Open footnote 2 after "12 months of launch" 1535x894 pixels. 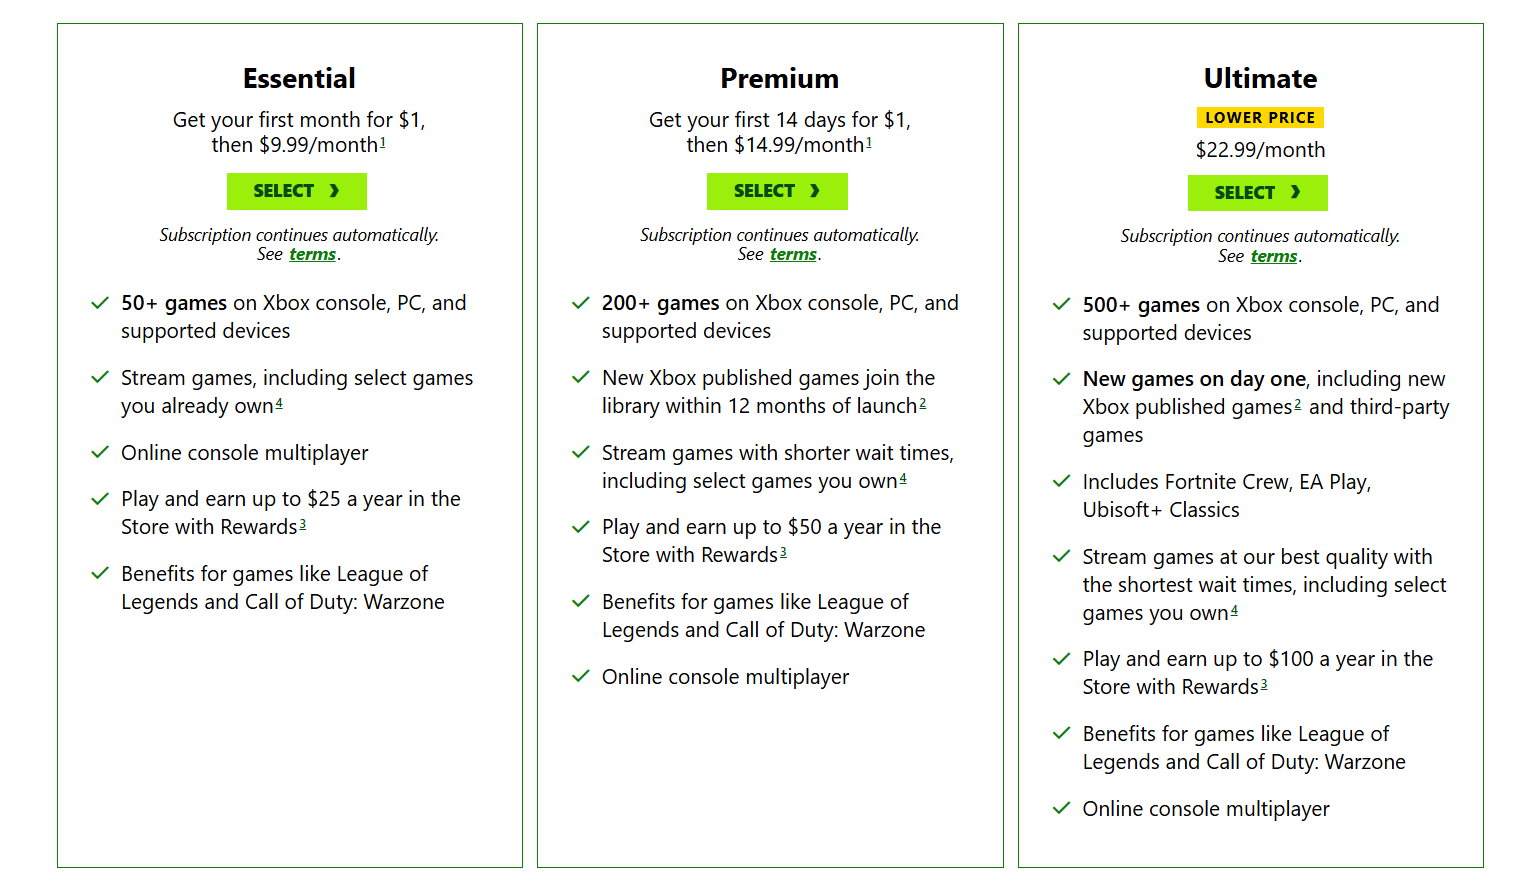[922, 404]
